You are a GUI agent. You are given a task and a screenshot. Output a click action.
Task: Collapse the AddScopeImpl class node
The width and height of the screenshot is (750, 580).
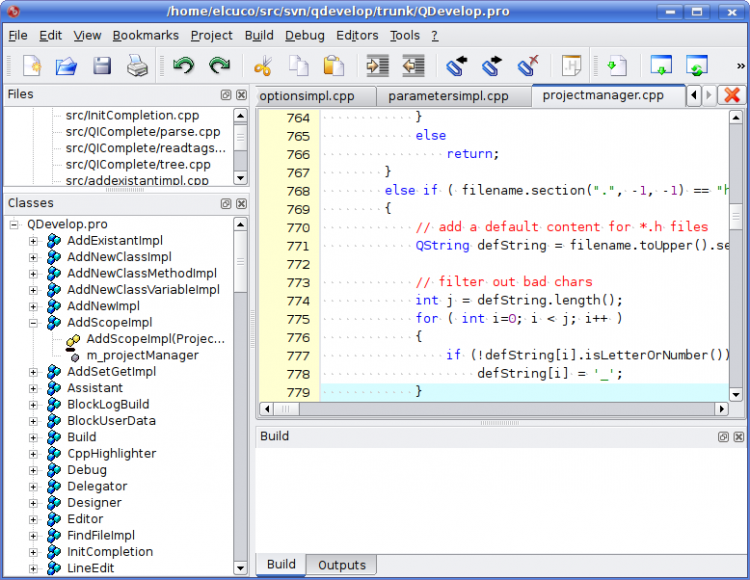click(x=33, y=323)
